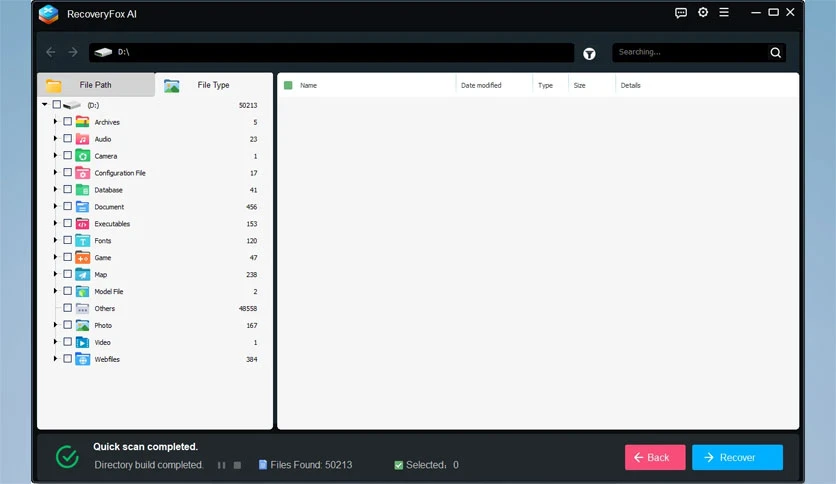Sort by the Size column header

(579, 85)
